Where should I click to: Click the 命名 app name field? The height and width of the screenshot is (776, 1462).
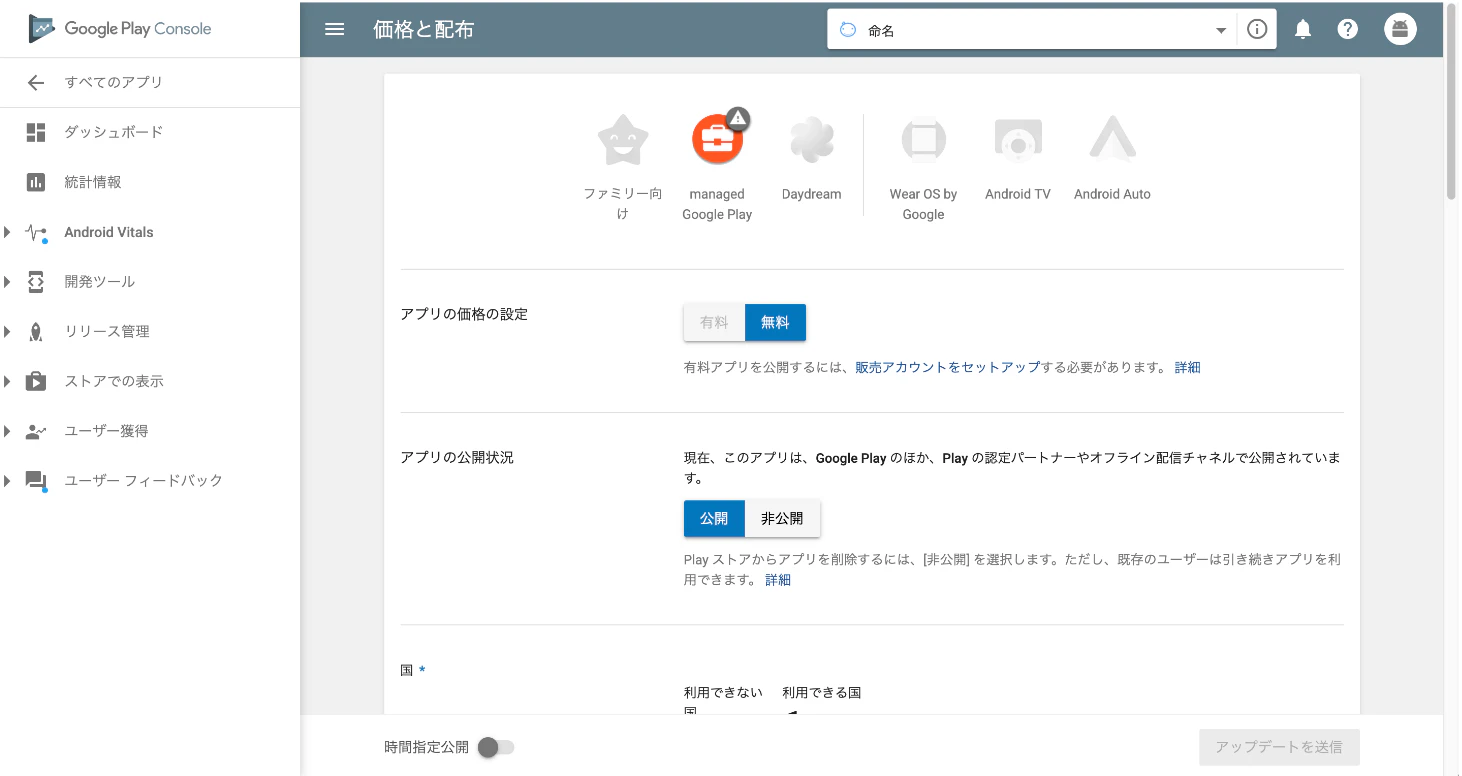pos(1030,31)
